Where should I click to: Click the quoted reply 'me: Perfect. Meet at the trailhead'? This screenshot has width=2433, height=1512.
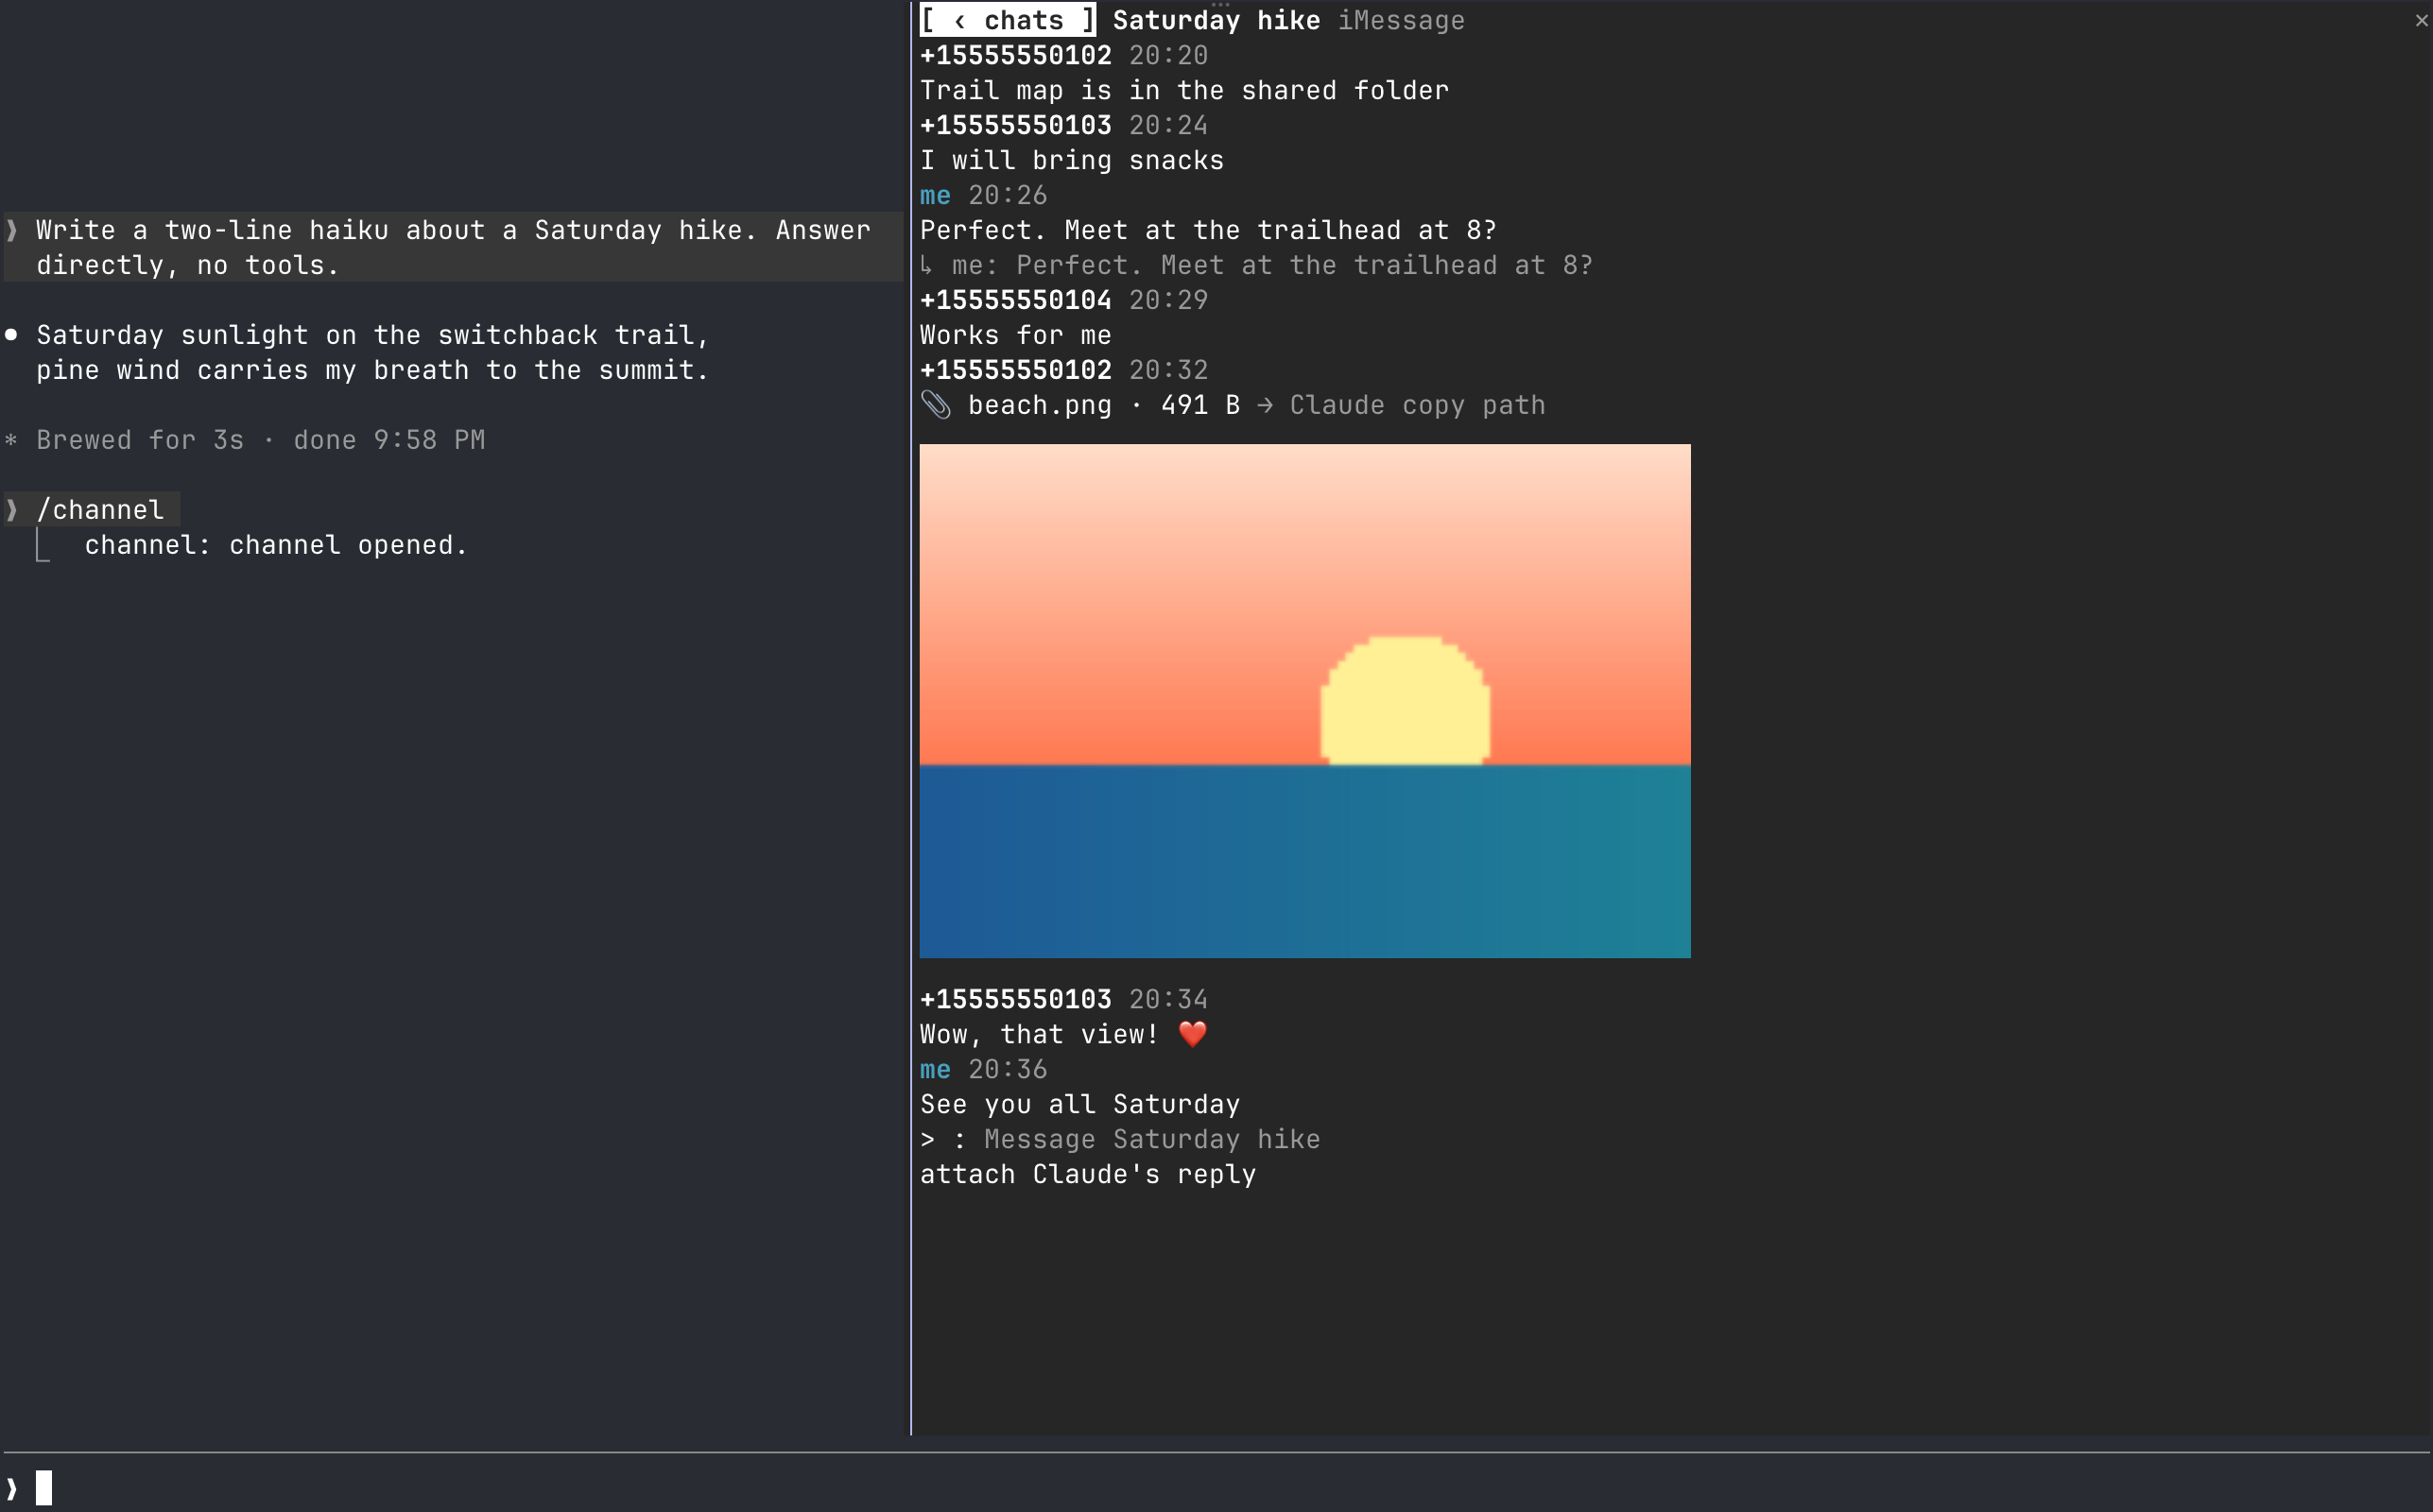coord(1256,265)
